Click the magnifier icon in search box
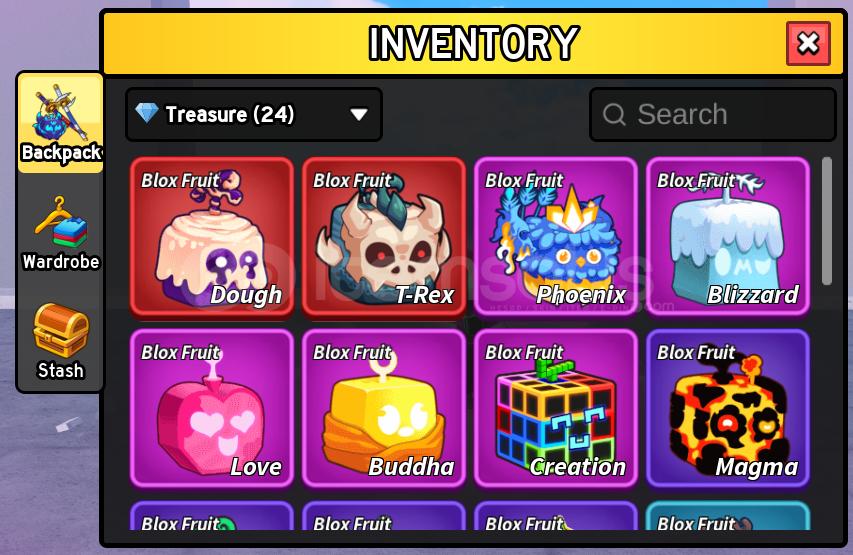This screenshot has height=555, width=853. click(614, 114)
